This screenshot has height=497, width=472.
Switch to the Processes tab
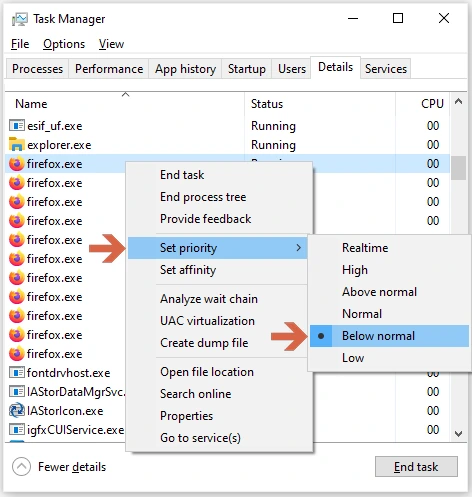pos(37,69)
